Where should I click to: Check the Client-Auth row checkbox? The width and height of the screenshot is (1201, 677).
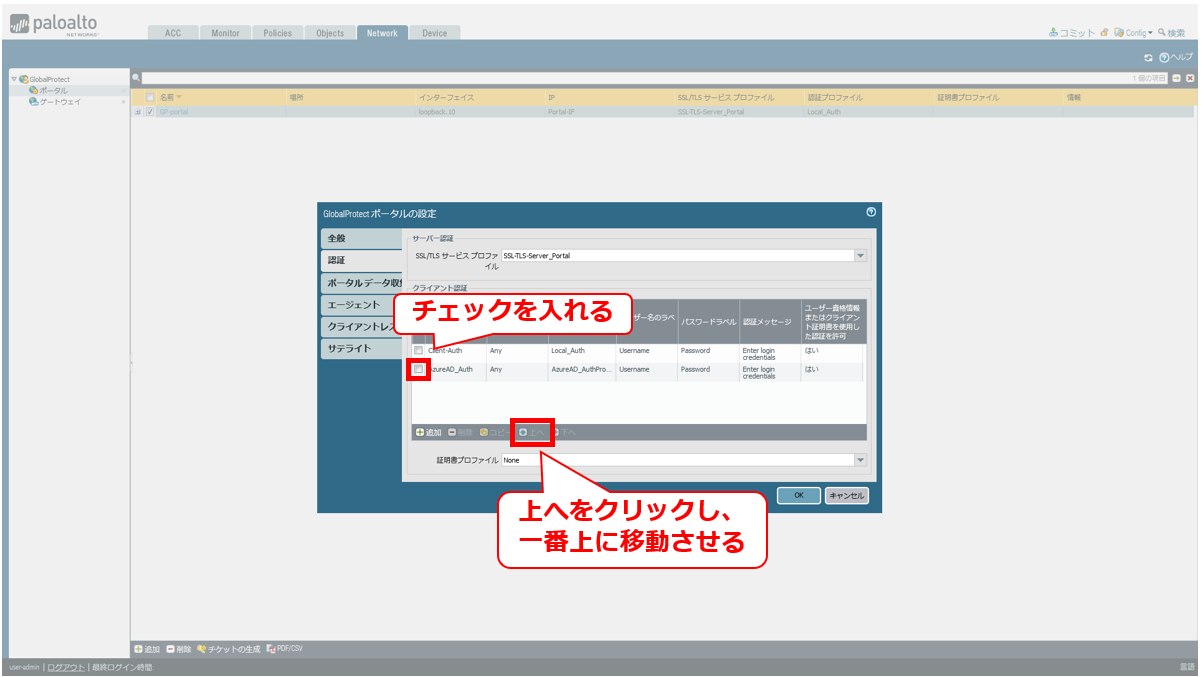(x=419, y=351)
